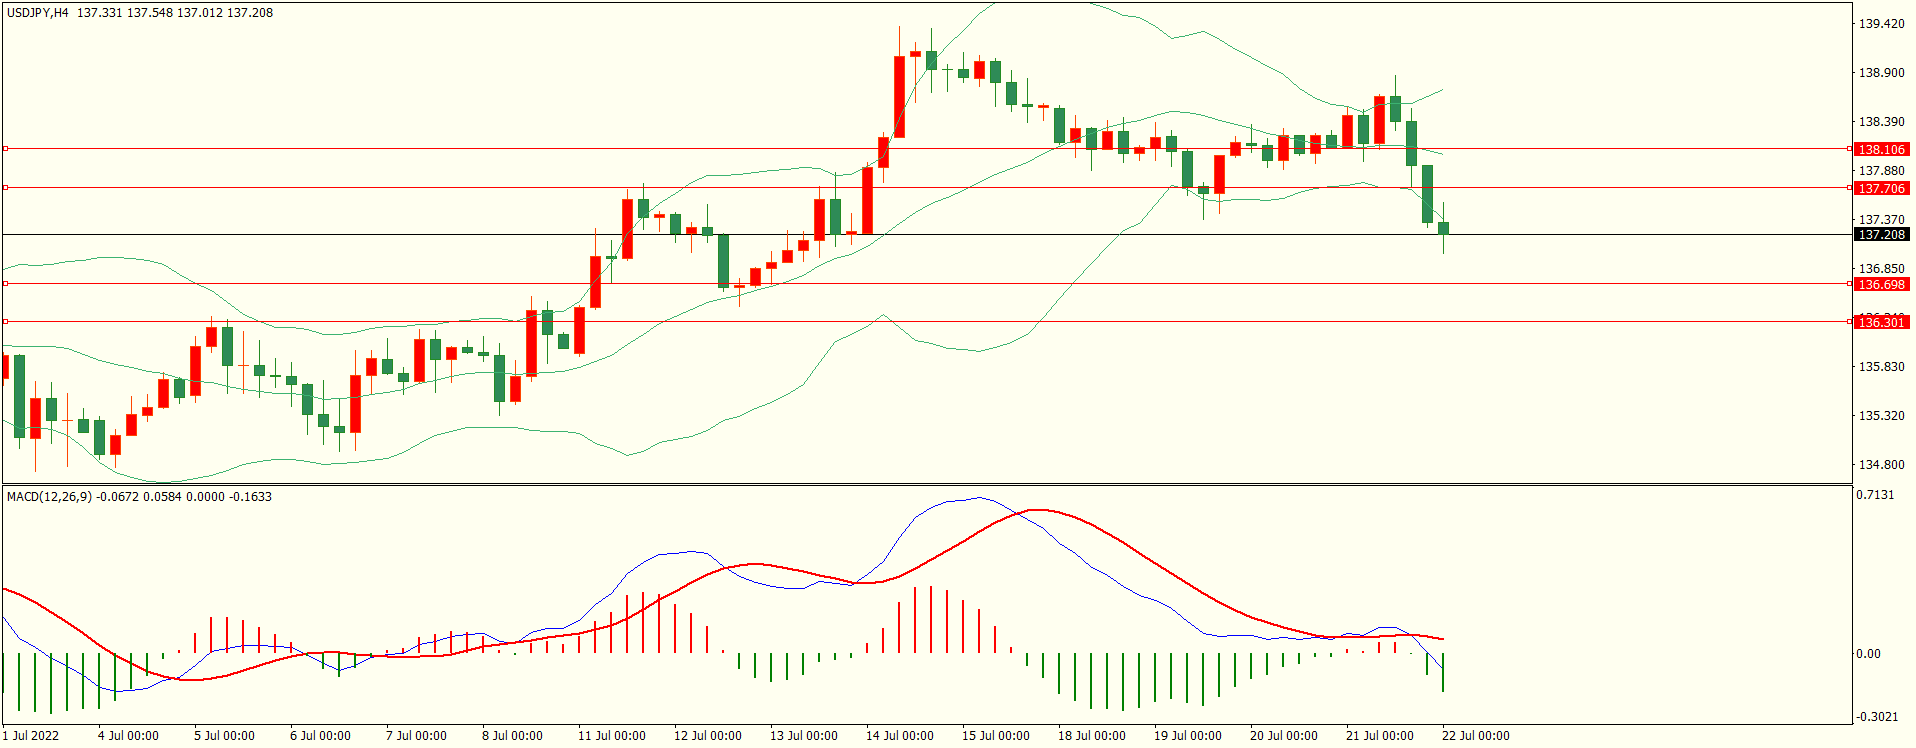Click the 0.00 MACD scale value

click(1868, 654)
